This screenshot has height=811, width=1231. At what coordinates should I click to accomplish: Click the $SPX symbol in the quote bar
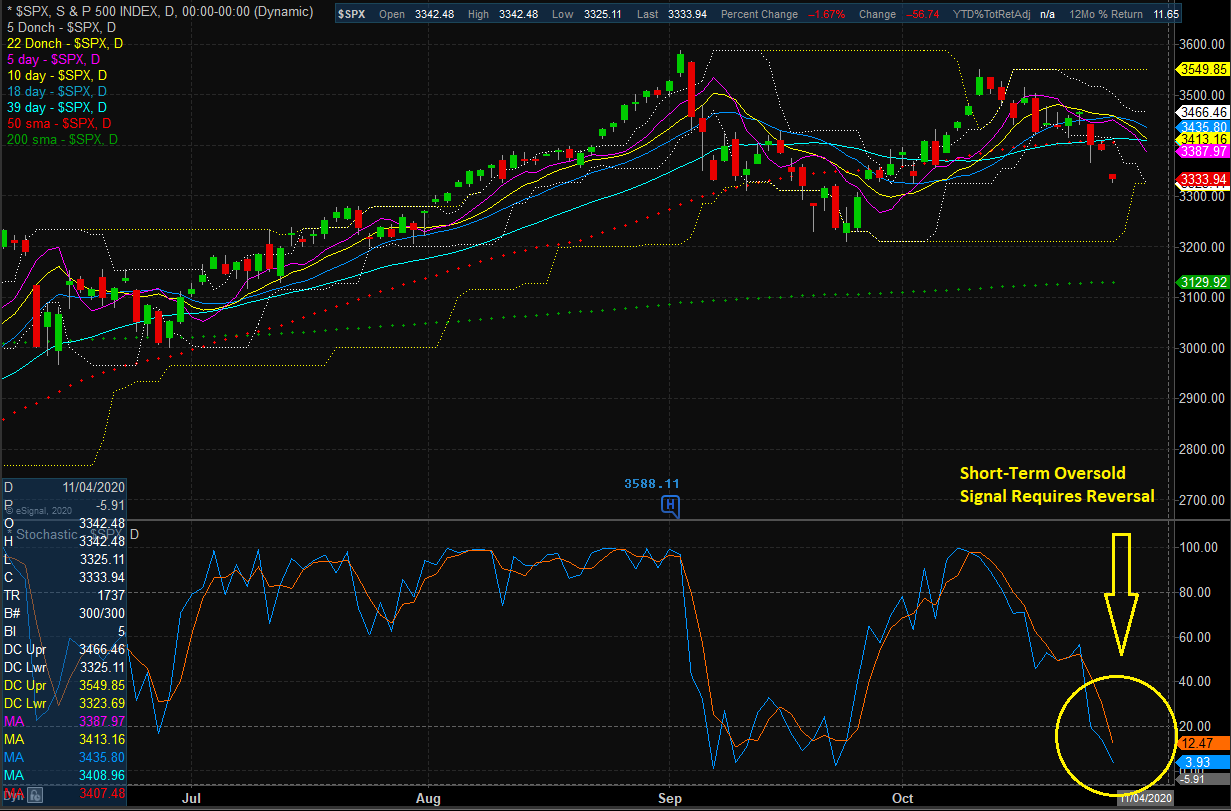click(x=354, y=14)
